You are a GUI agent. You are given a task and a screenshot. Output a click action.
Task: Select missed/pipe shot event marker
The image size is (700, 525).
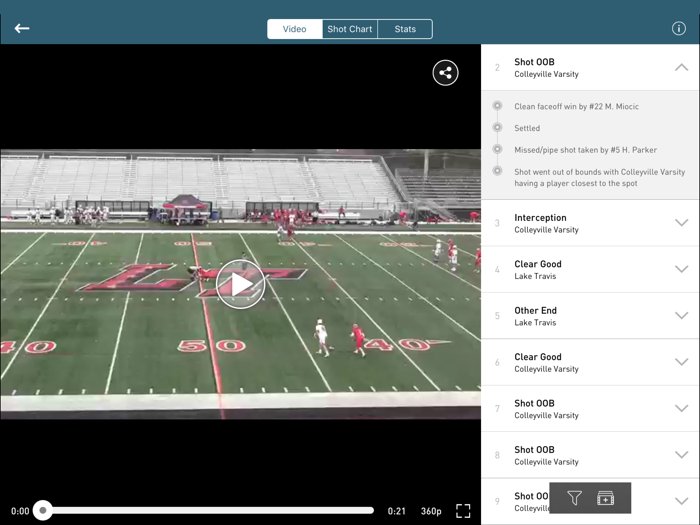497,150
